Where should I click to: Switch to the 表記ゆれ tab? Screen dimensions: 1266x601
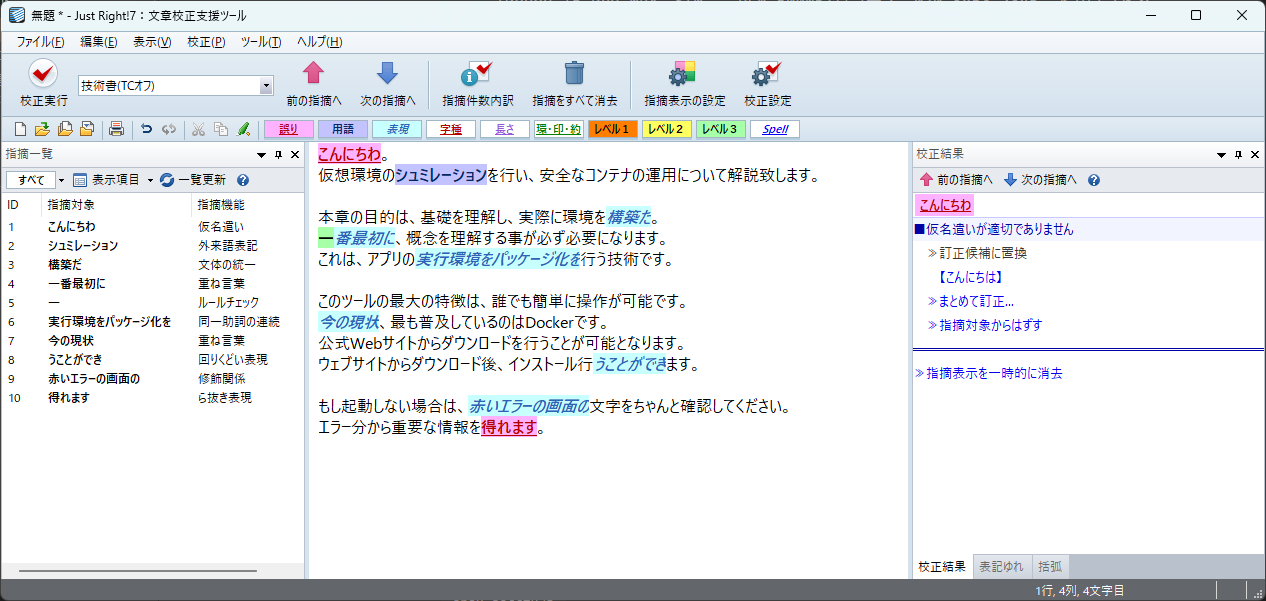[x=1001, y=567]
